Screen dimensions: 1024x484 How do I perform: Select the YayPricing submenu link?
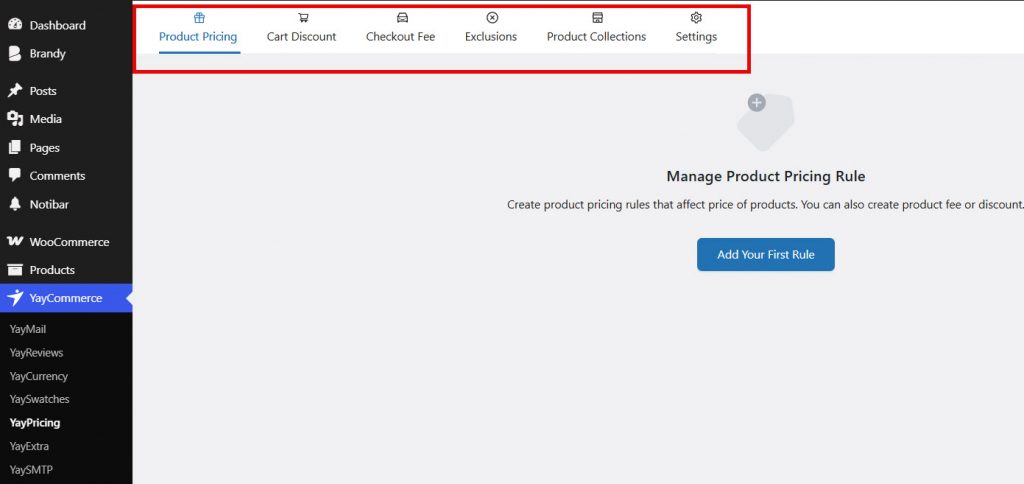(35, 423)
